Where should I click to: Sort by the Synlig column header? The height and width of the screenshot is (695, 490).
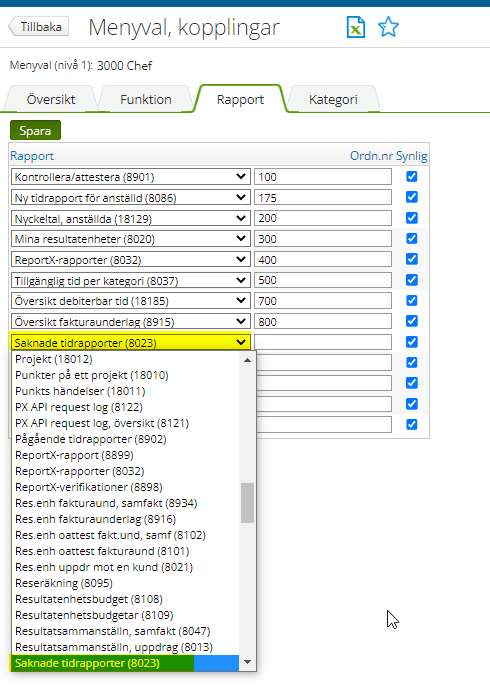point(412,156)
